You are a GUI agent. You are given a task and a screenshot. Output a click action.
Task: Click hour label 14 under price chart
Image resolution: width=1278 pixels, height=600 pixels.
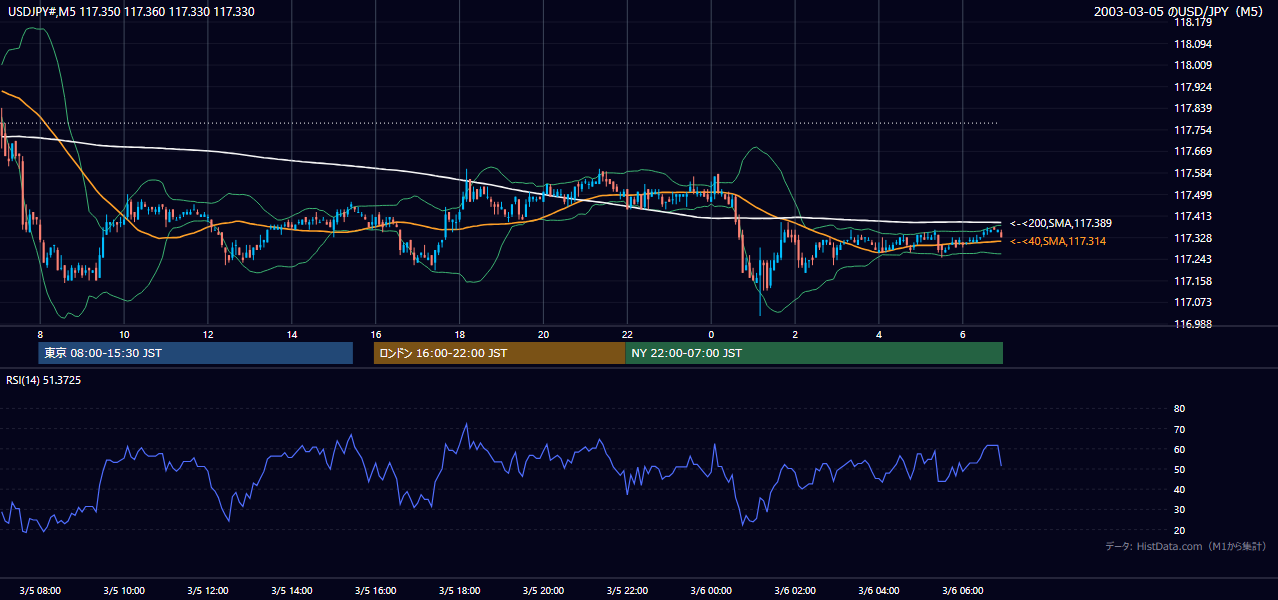(292, 334)
